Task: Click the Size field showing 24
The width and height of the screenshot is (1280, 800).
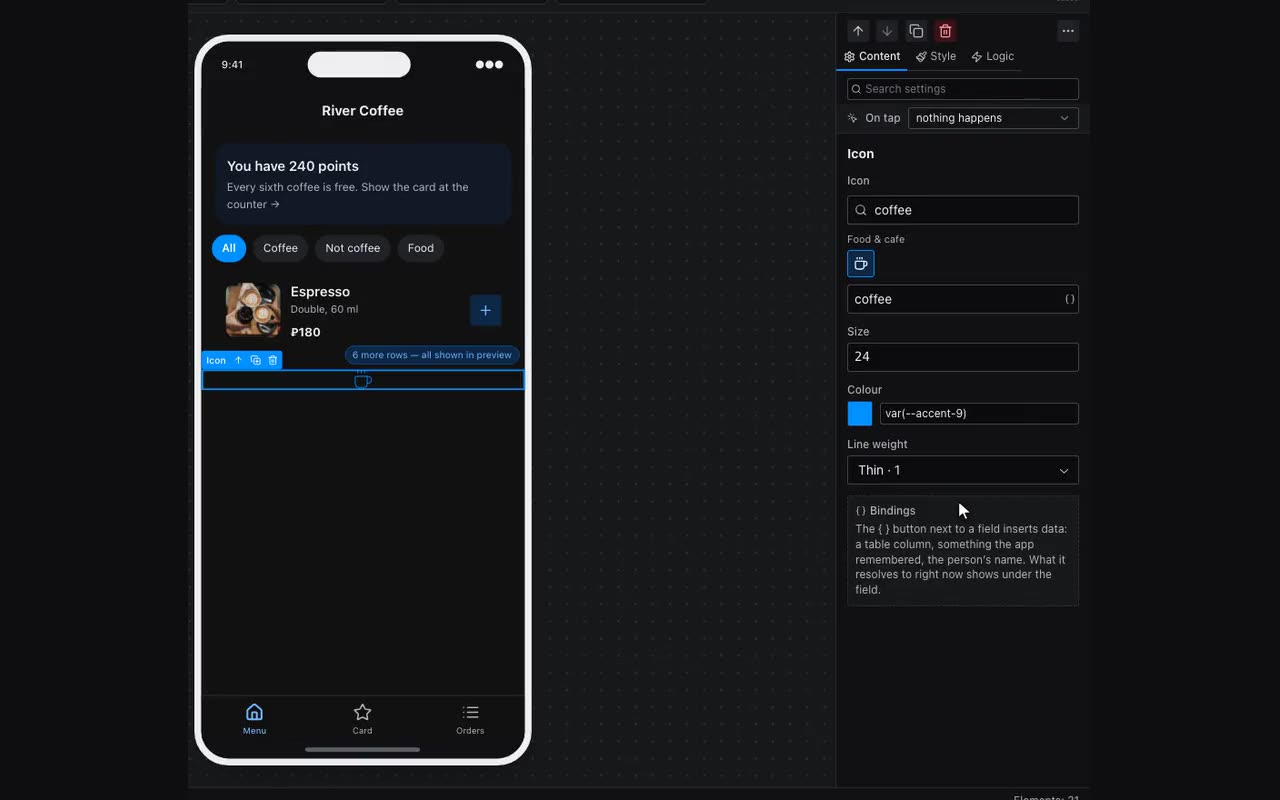Action: (963, 357)
